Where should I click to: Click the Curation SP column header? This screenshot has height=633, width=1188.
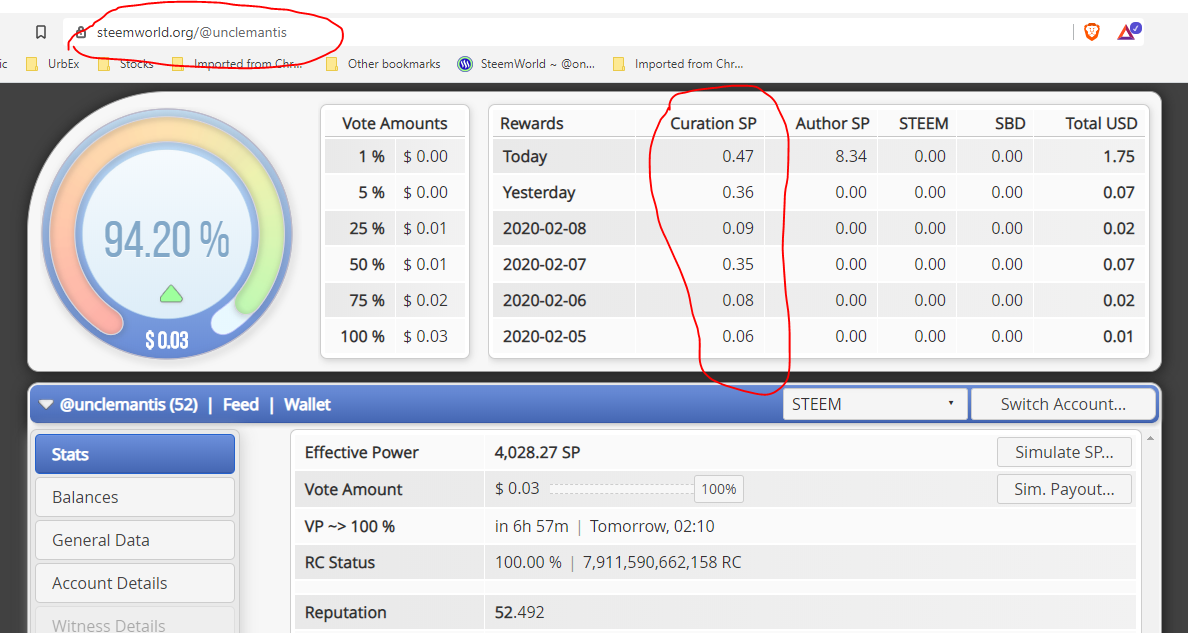click(713, 123)
